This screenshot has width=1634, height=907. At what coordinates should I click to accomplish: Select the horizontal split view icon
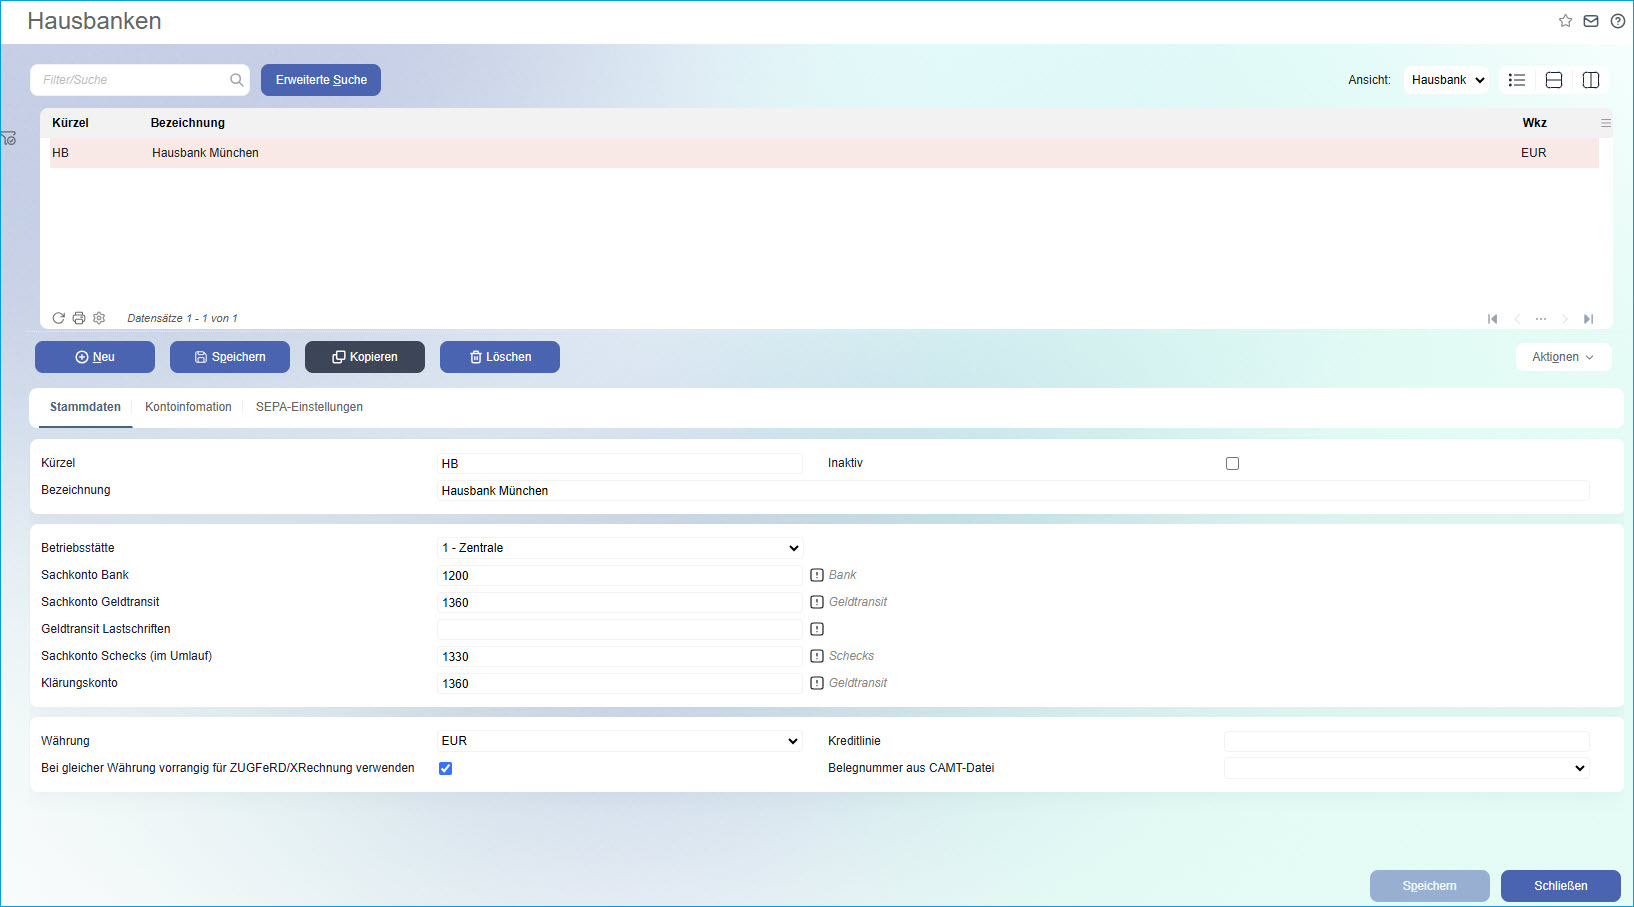[x=1553, y=79]
